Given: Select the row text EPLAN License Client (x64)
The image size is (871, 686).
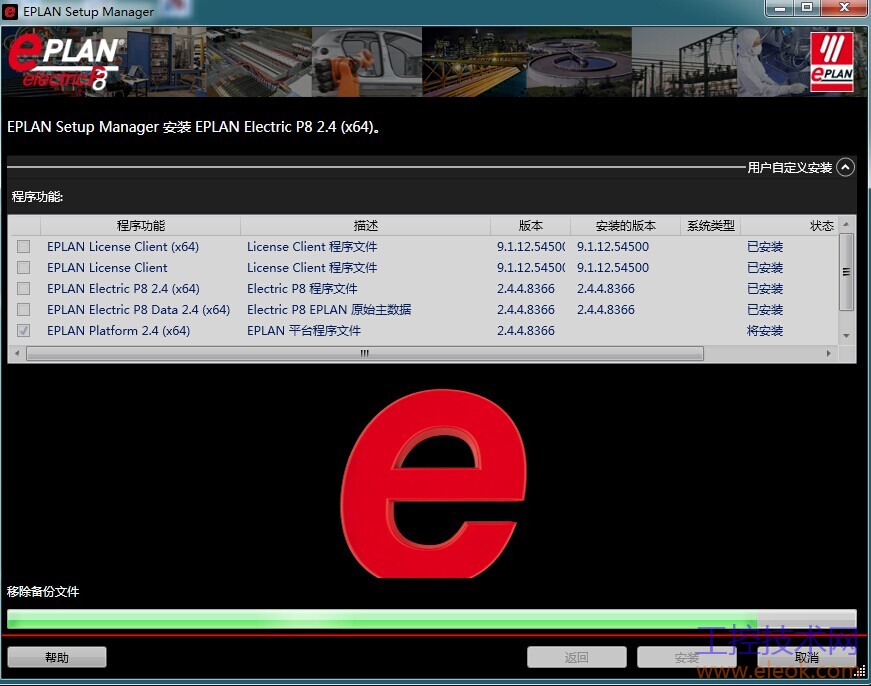Looking at the screenshot, I should [x=123, y=247].
